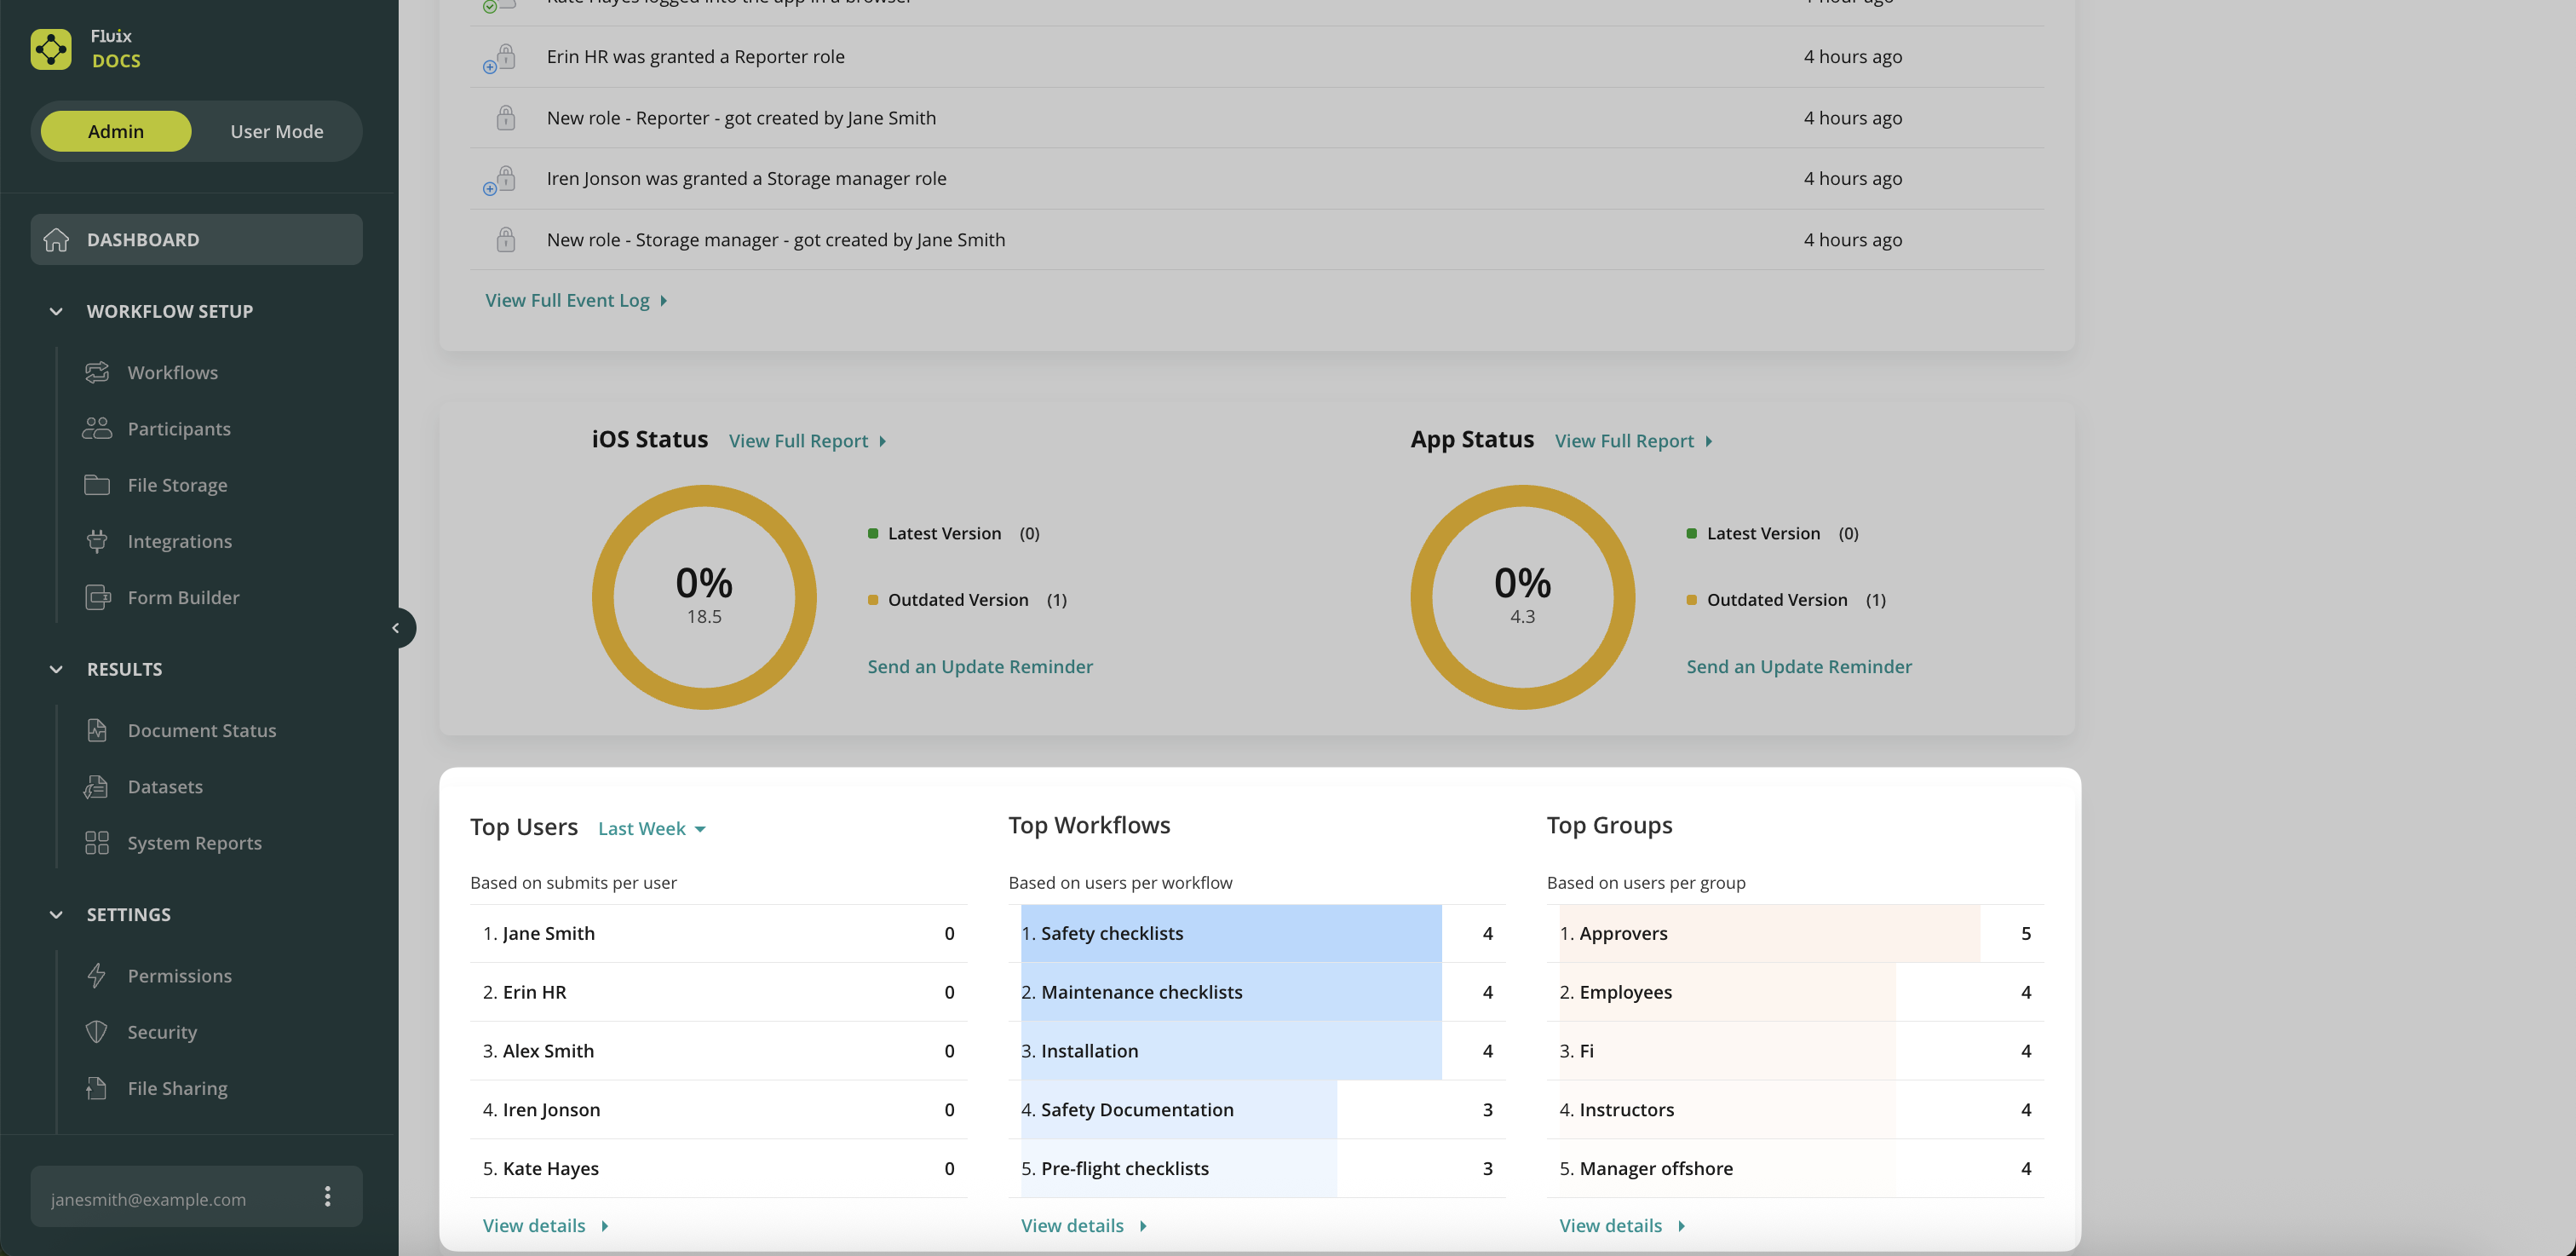Click the Workflows sidebar icon
This screenshot has height=1256, width=2576.
97,372
